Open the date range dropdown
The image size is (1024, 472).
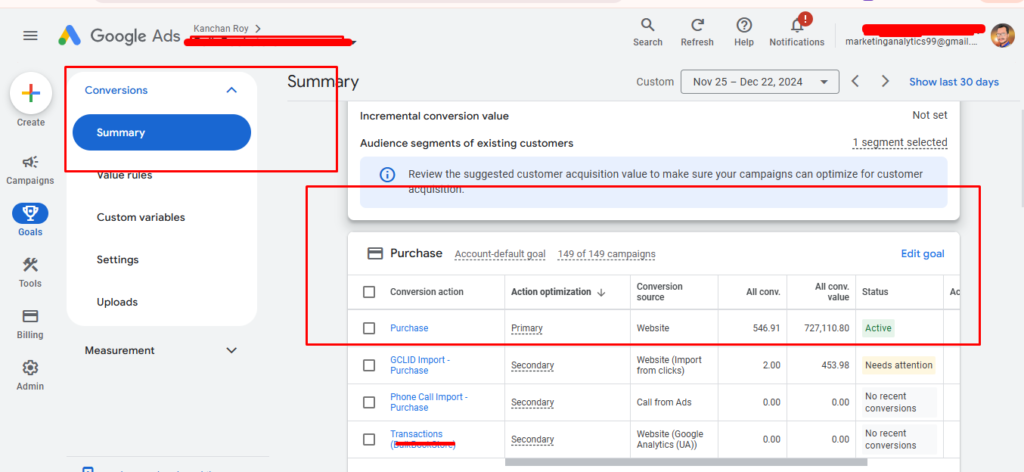coord(760,82)
